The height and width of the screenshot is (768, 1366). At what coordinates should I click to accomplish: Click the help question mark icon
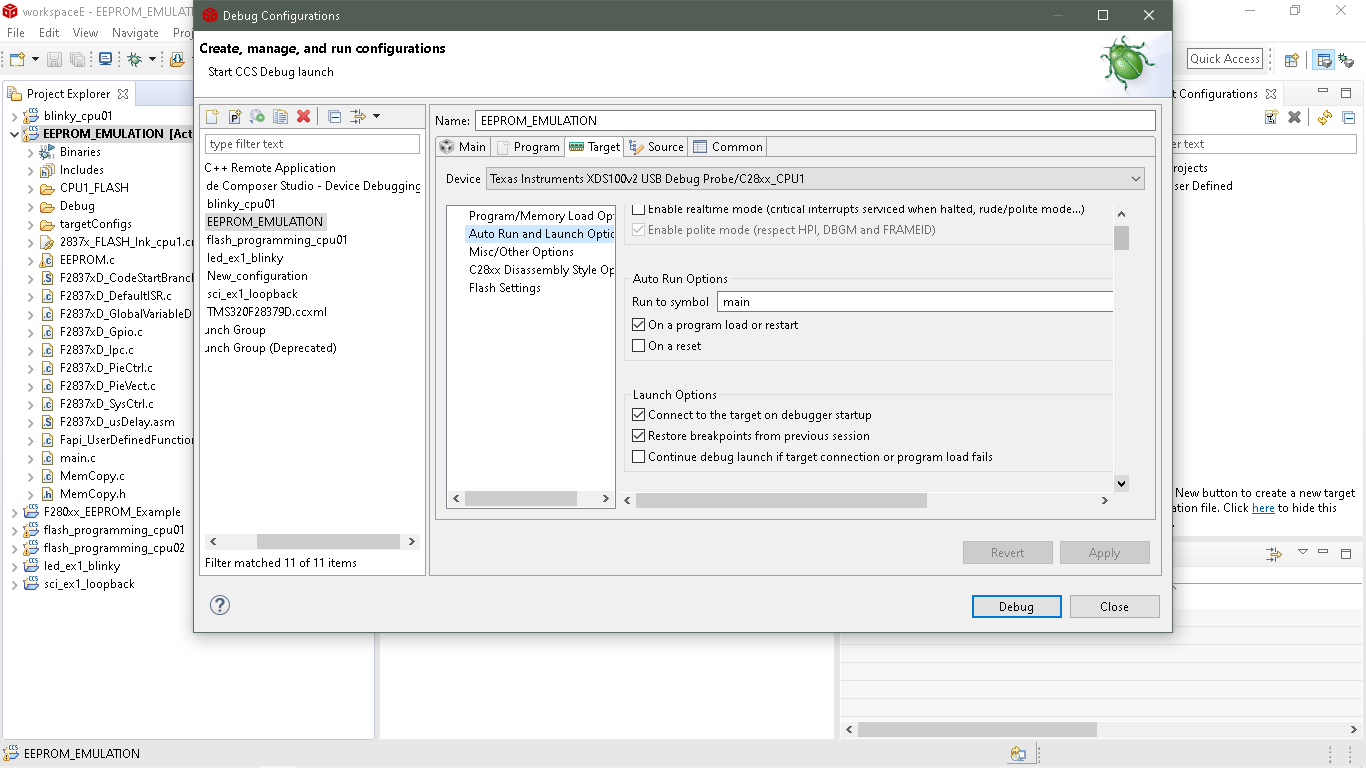pyautogui.click(x=219, y=605)
